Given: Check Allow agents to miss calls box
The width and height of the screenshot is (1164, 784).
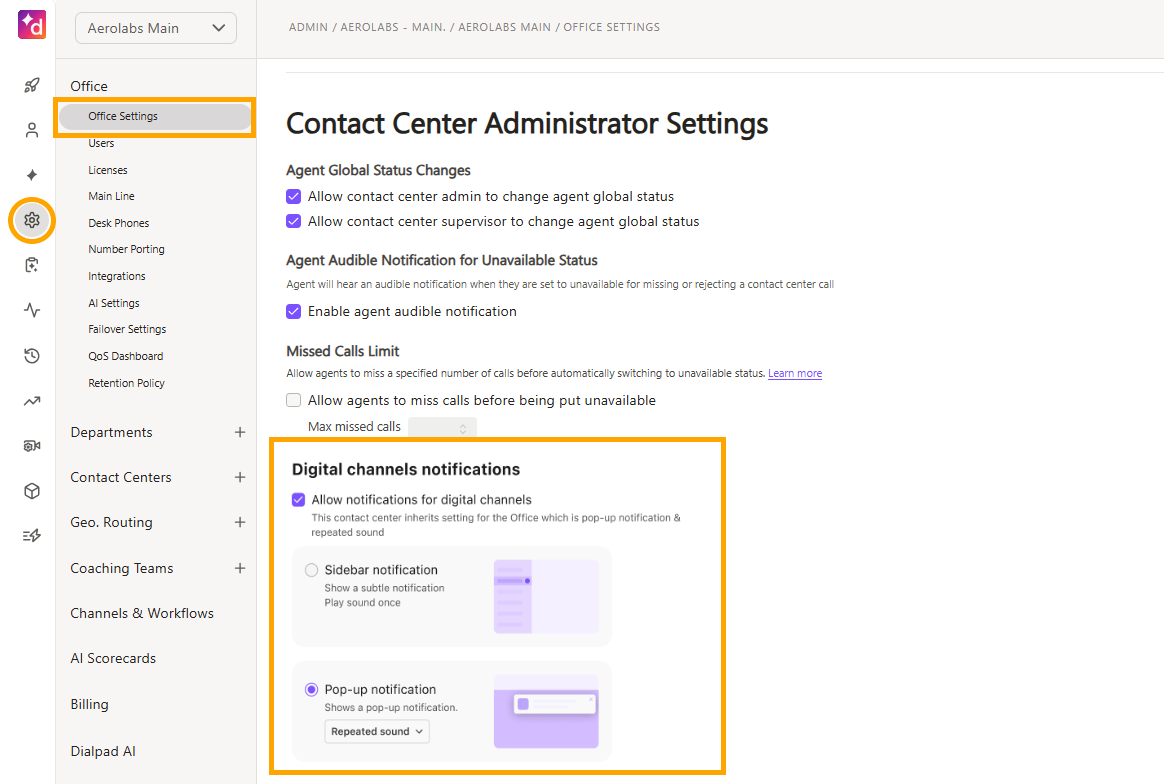Looking at the screenshot, I should pyautogui.click(x=294, y=401).
